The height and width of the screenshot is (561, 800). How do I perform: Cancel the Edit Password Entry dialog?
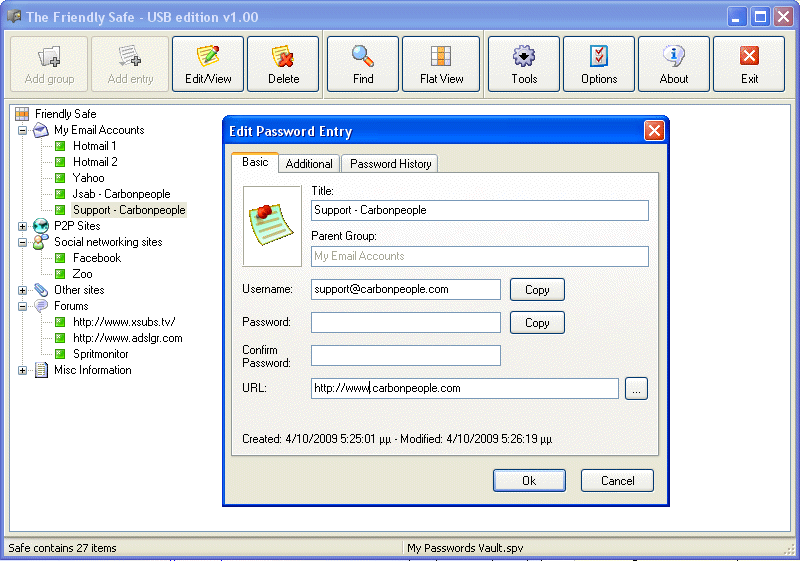(617, 481)
